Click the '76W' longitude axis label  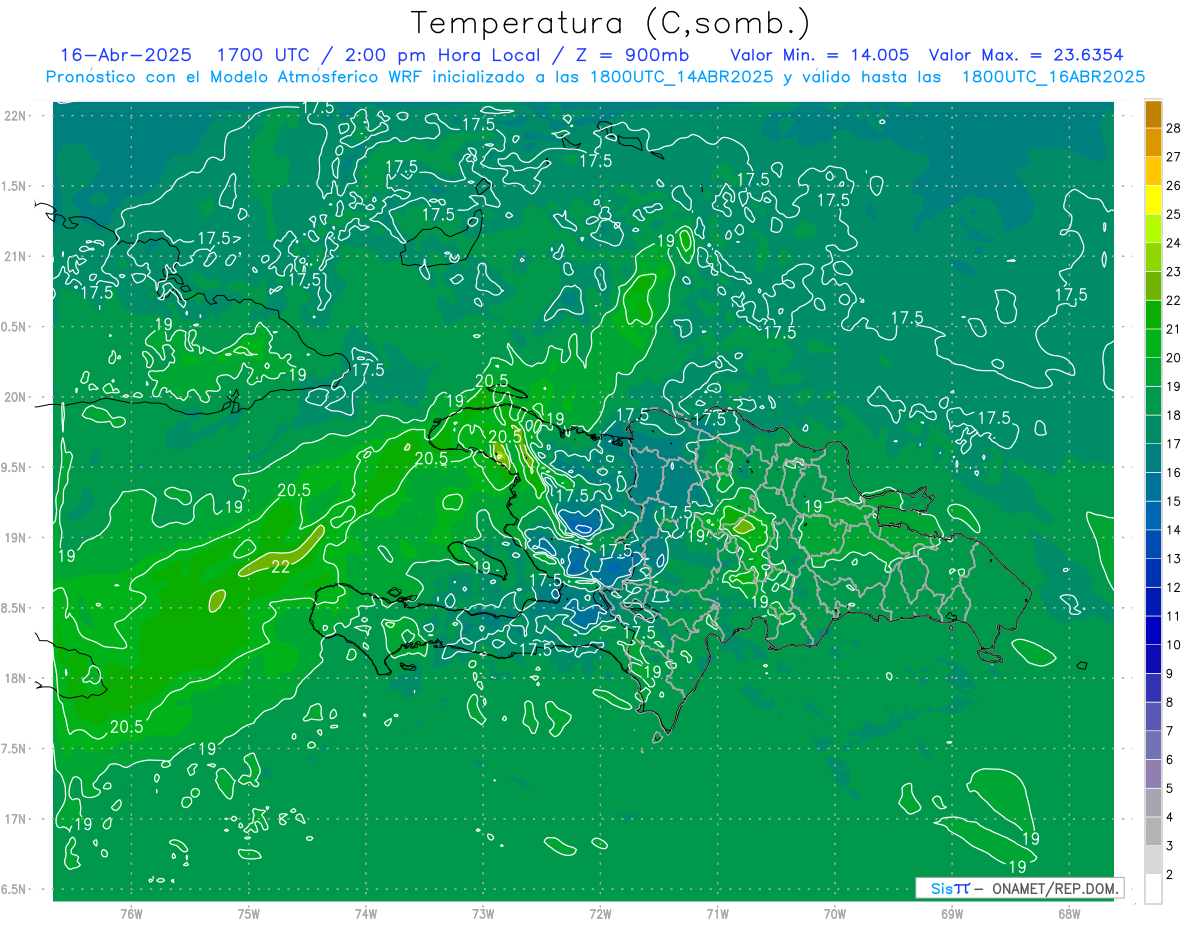coord(131,914)
